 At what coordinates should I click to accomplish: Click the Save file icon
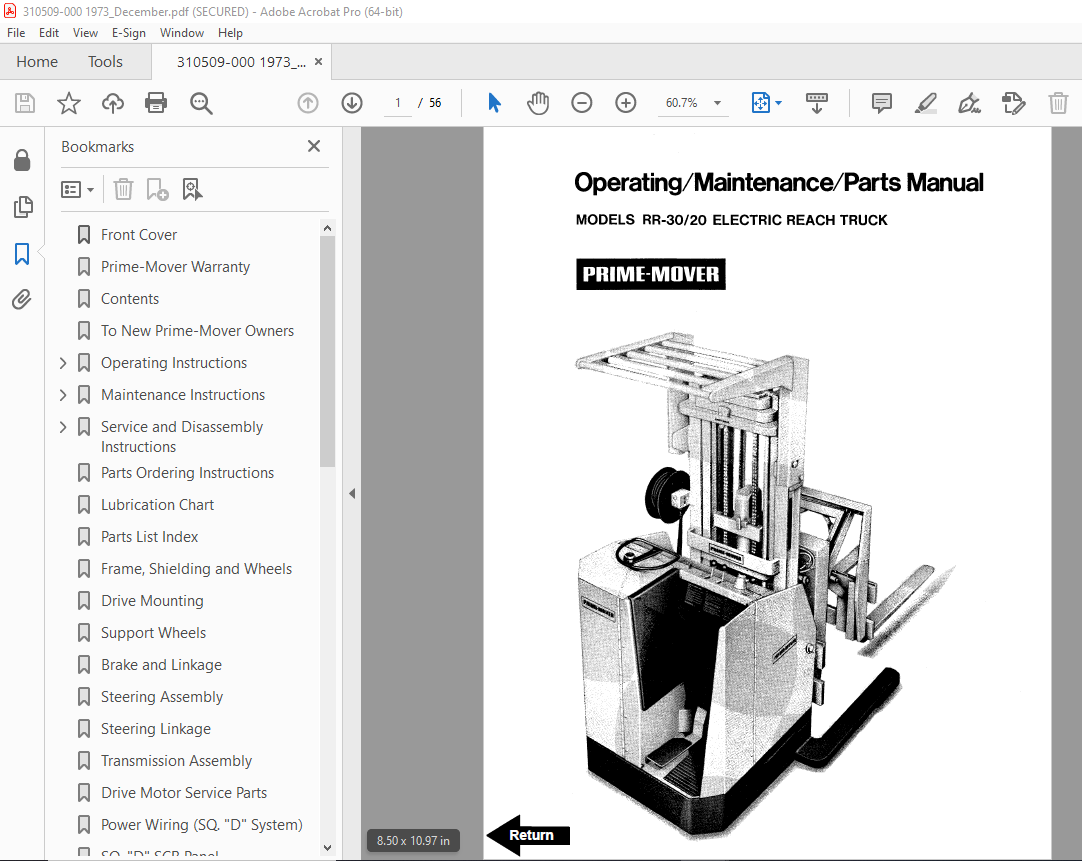click(25, 103)
